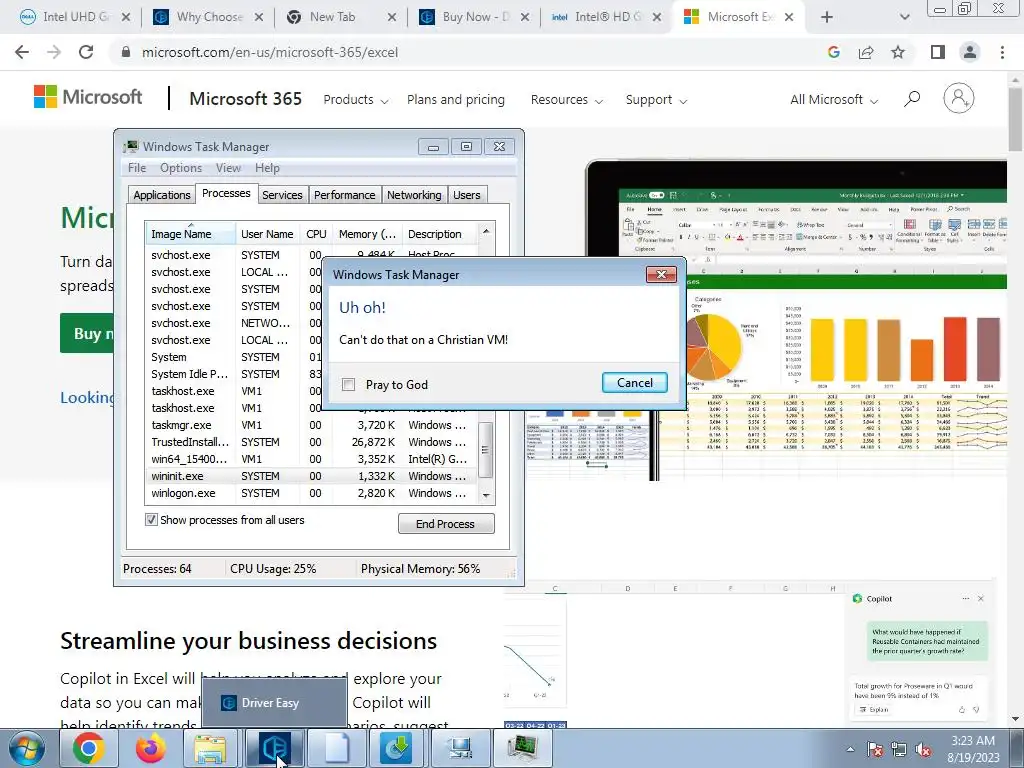1024x768 pixels.
Task: Open Copilot panel more options ellipsis
Action: tap(965, 598)
